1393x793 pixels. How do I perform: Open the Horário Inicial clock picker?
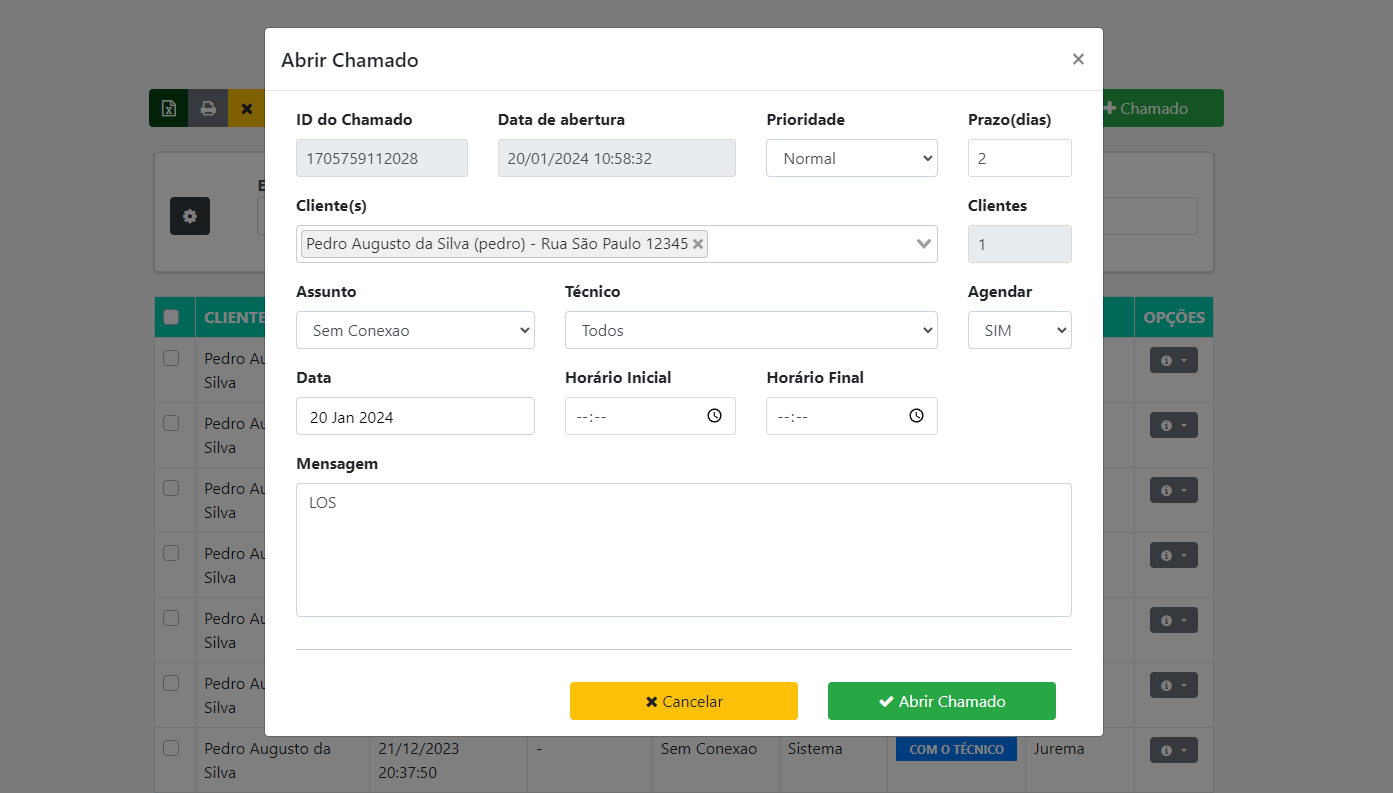tap(714, 416)
